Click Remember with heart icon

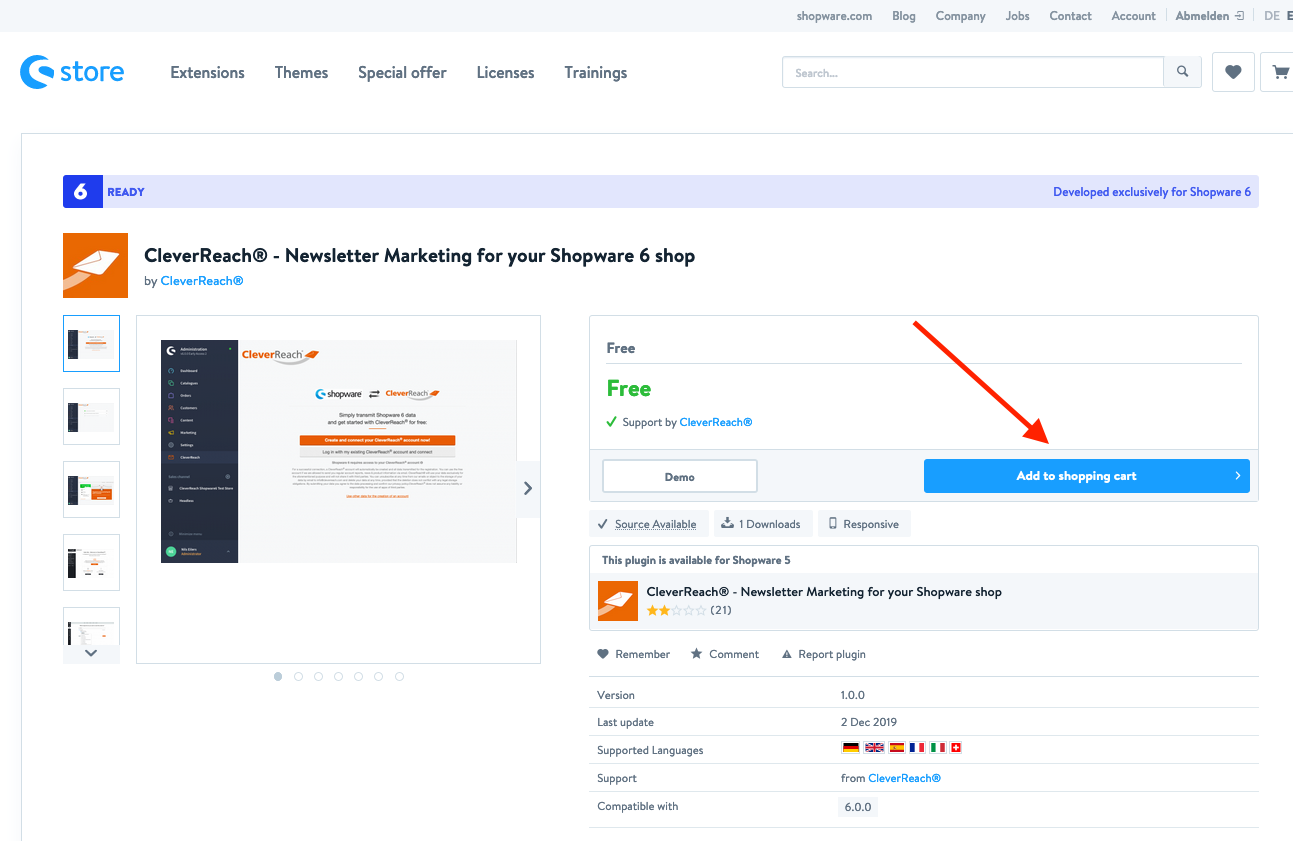(x=634, y=654)
